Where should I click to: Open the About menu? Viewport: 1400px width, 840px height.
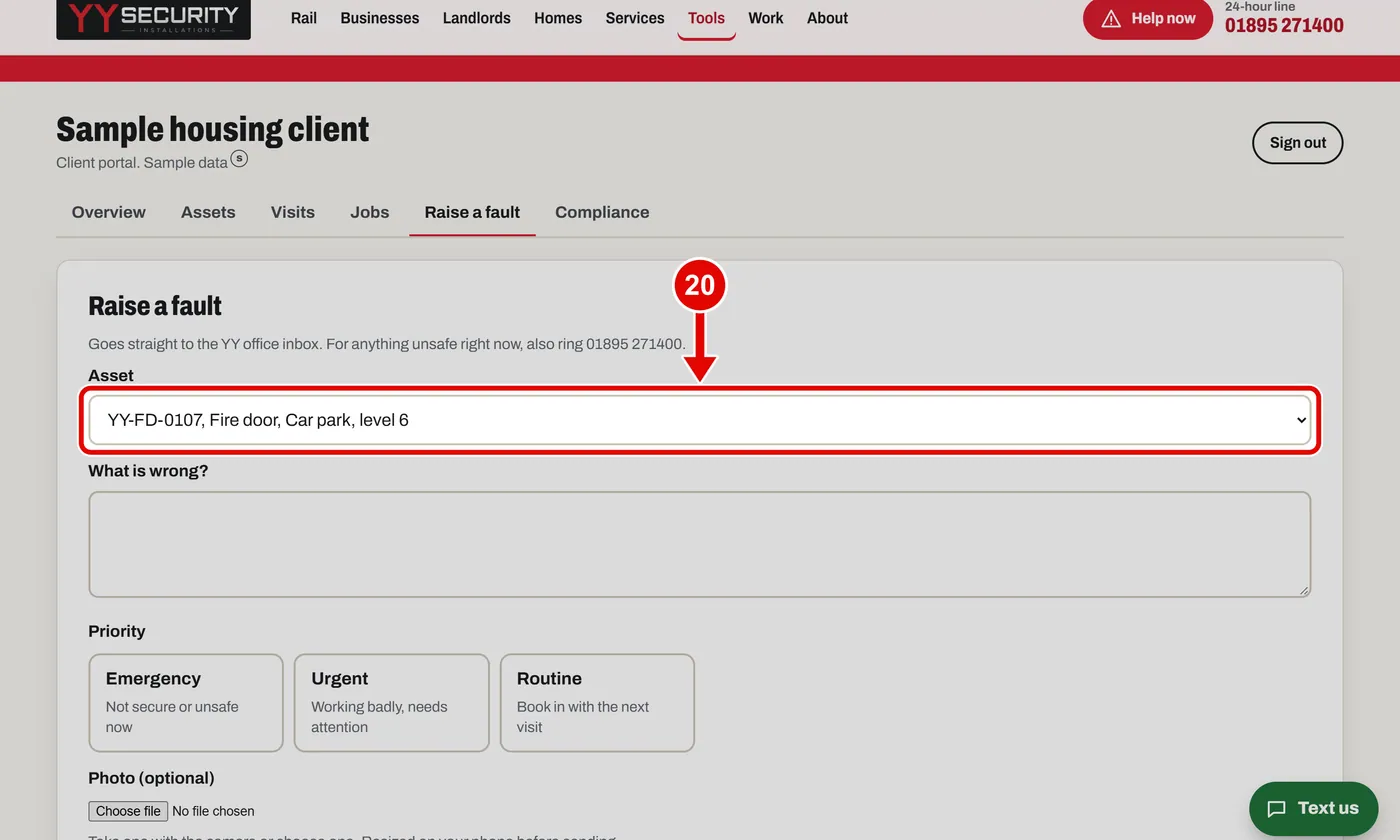827,18
